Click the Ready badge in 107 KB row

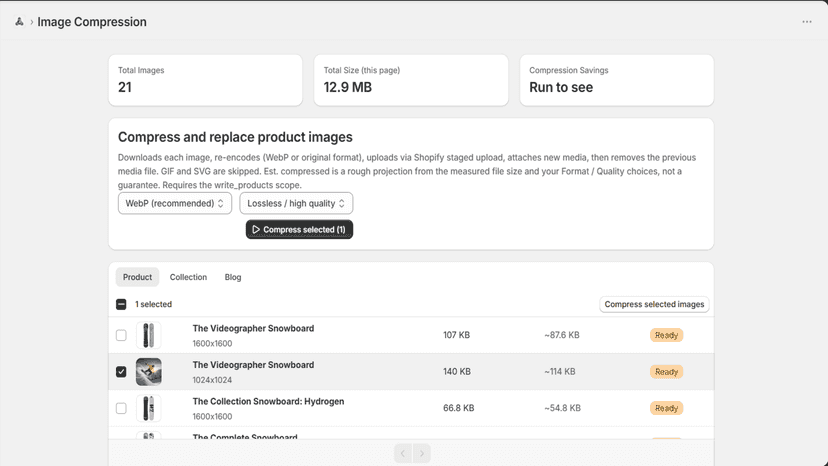666,335
